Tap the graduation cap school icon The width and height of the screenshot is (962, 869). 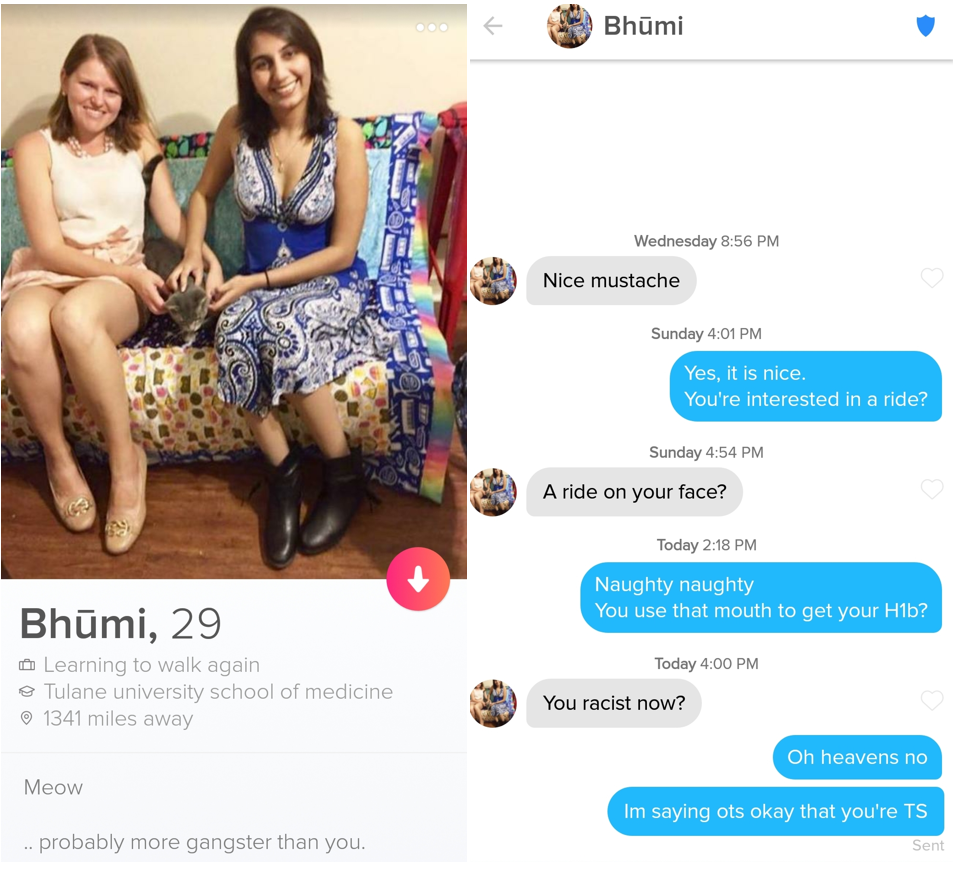click(27, 692)
